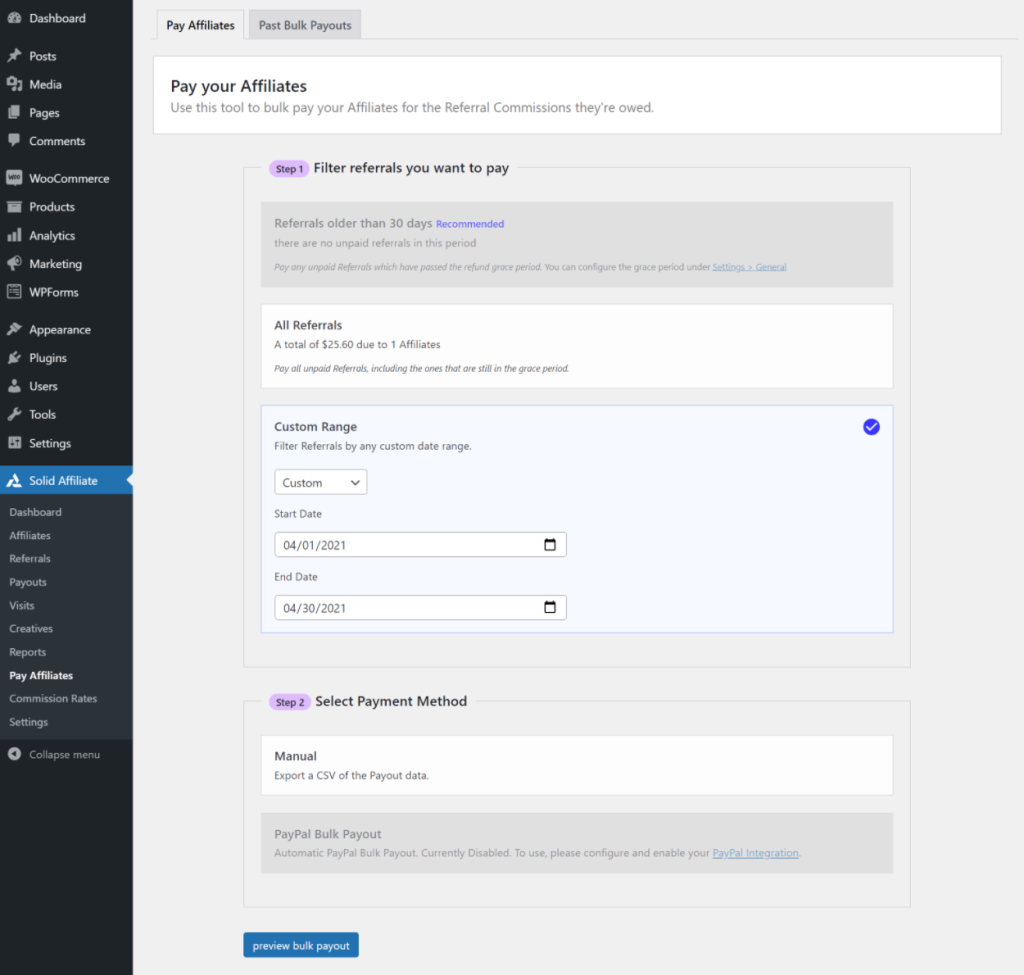The image size is (1024, 975).
Task: Open the Affiliates submenu item
Action: click(30, 535)
